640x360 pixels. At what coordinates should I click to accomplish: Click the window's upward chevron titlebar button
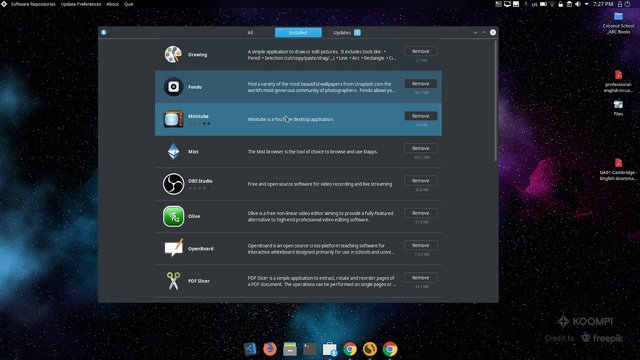(484, 32)
